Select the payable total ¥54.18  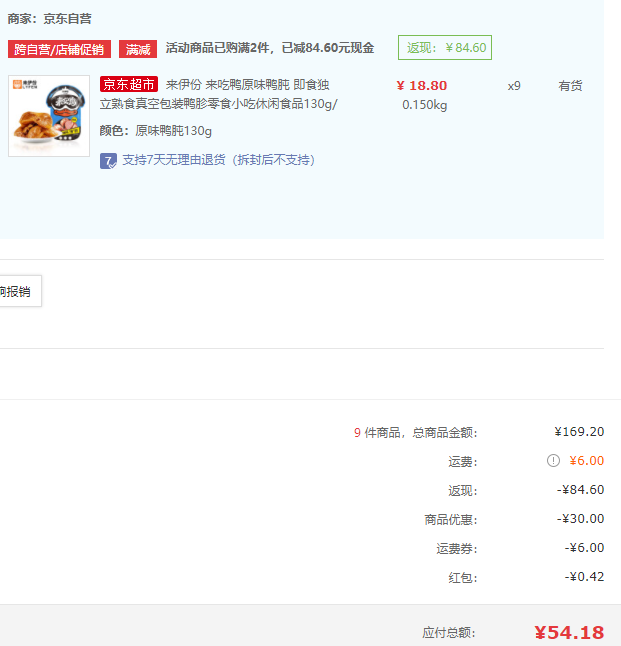click(569, 632)
